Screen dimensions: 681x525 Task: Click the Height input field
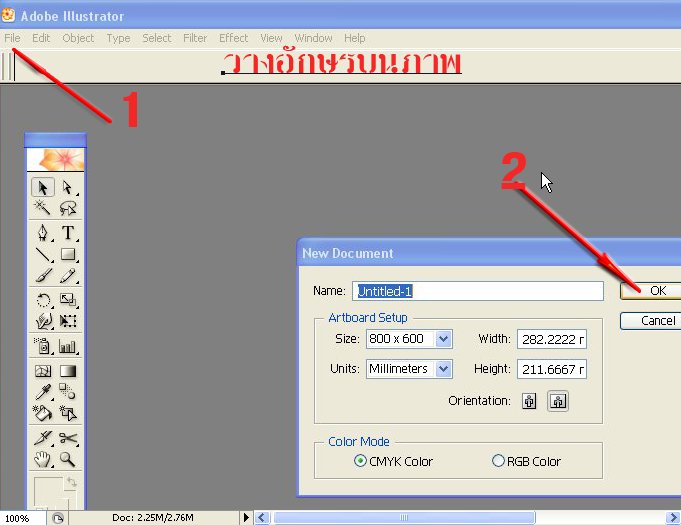tap(552, 369)
